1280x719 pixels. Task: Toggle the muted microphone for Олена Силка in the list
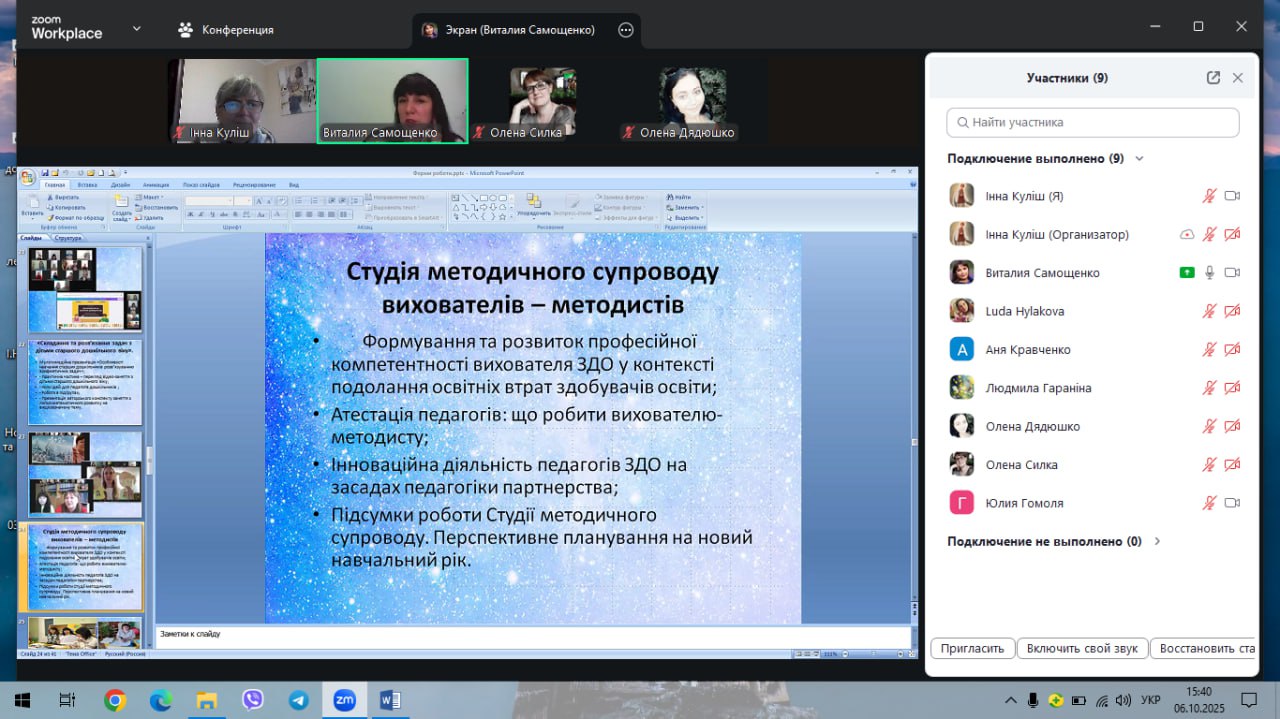click(x=1209, y=465)
